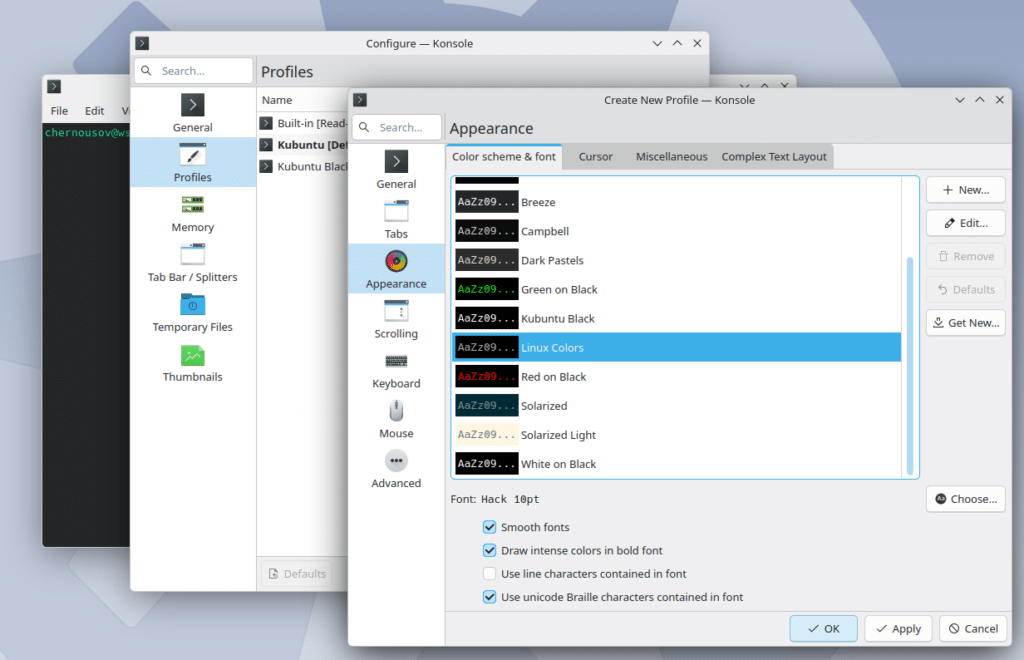The image size is (1024, 660).
Task: Focus the search field in Create New Profile
Action: click(396, 127)
